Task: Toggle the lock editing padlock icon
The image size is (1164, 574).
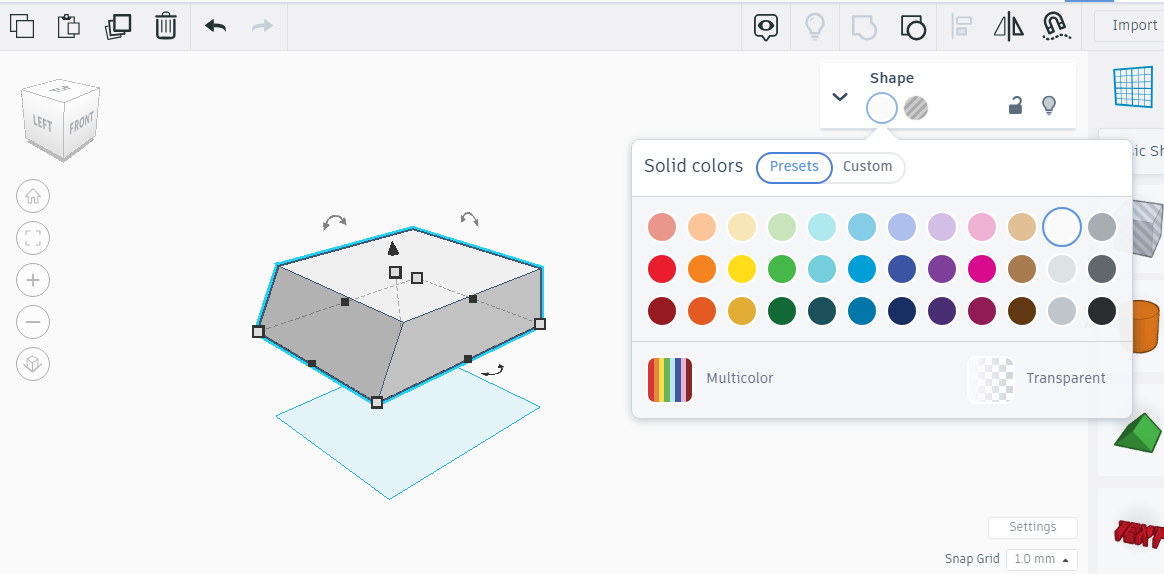Action: [1016, 105]
